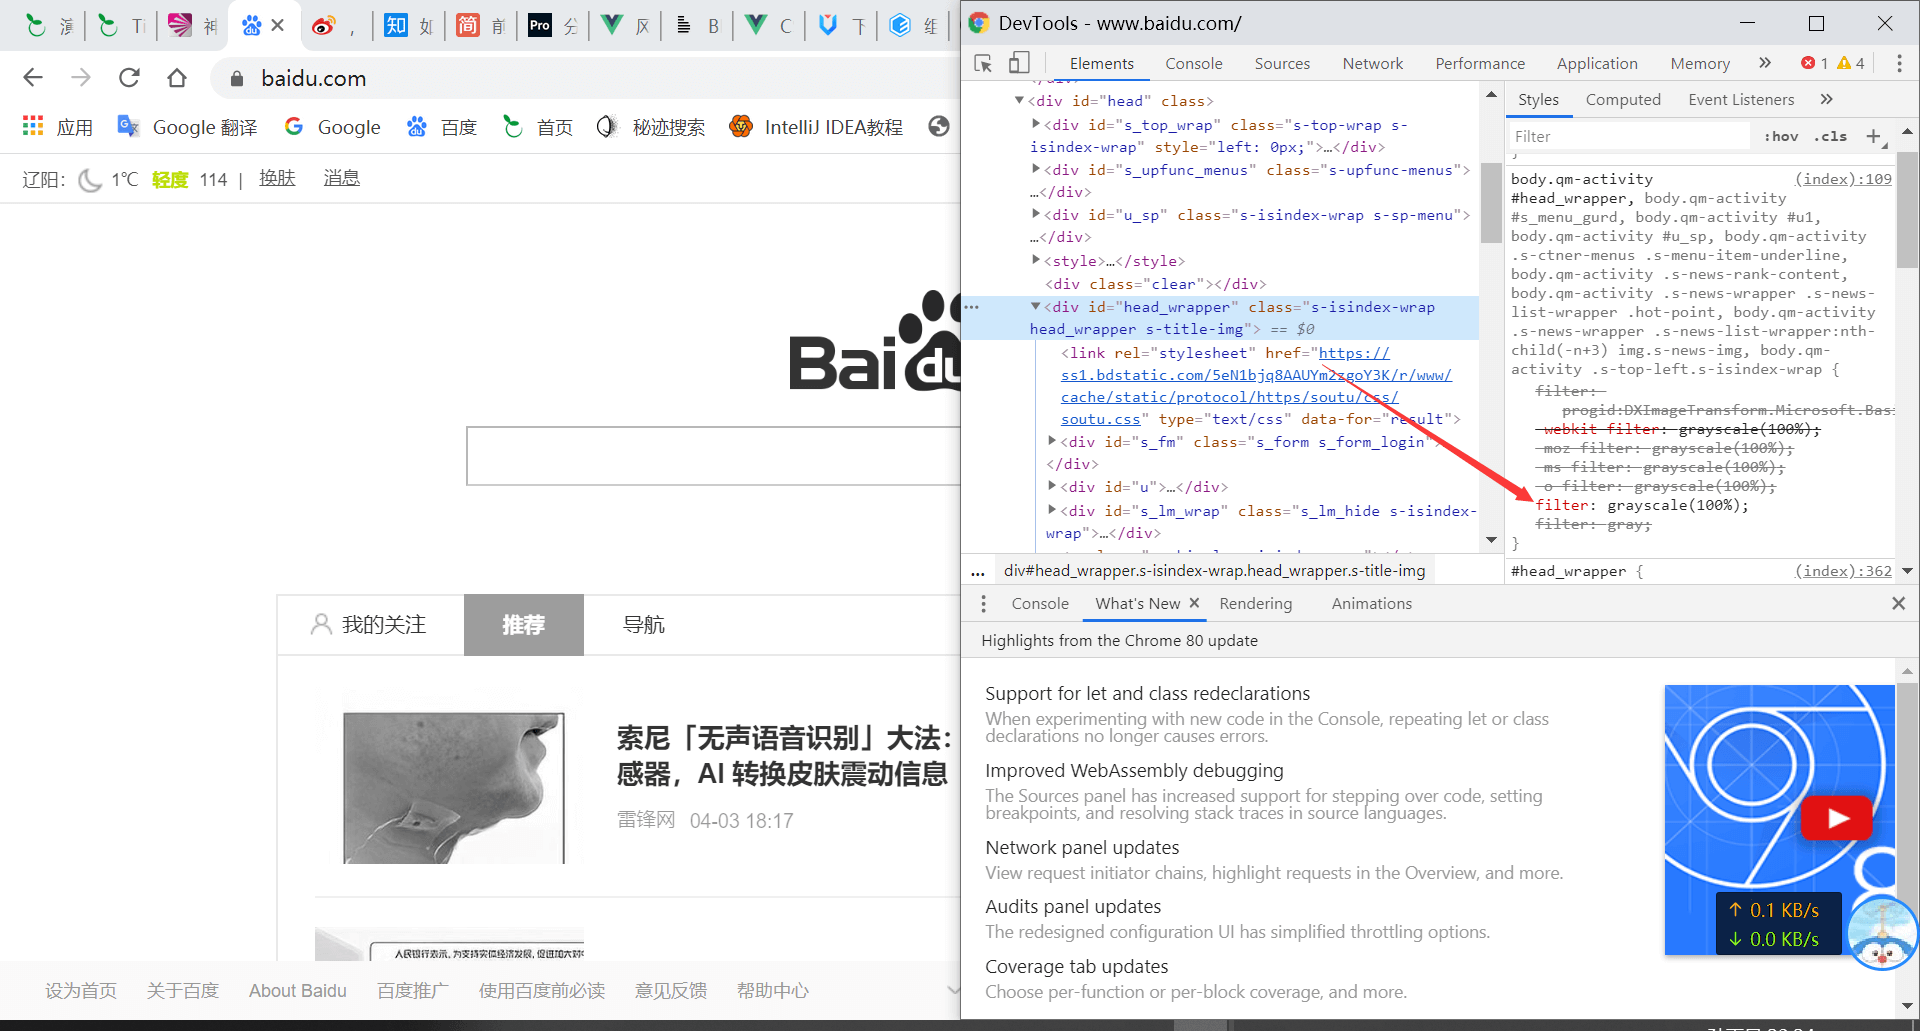The width and height of the screenshot is (1920, 1031).
Task: Select the div#head_wrapper breadcrumb
Action: pyautogui.click(x=1214, y=570)
